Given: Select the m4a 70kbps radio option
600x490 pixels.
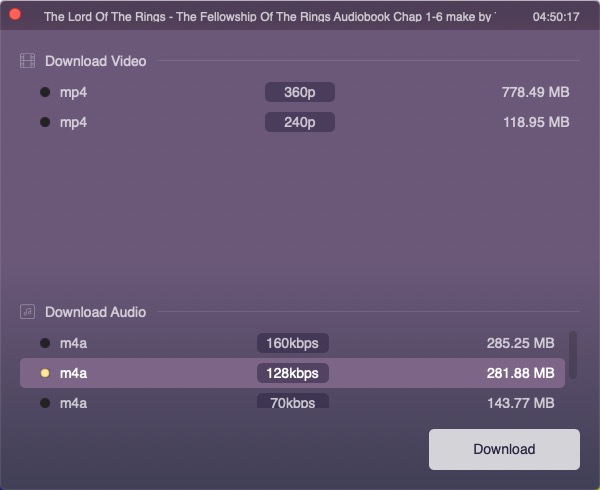Looking at the screenshot, I should [45, 403].
